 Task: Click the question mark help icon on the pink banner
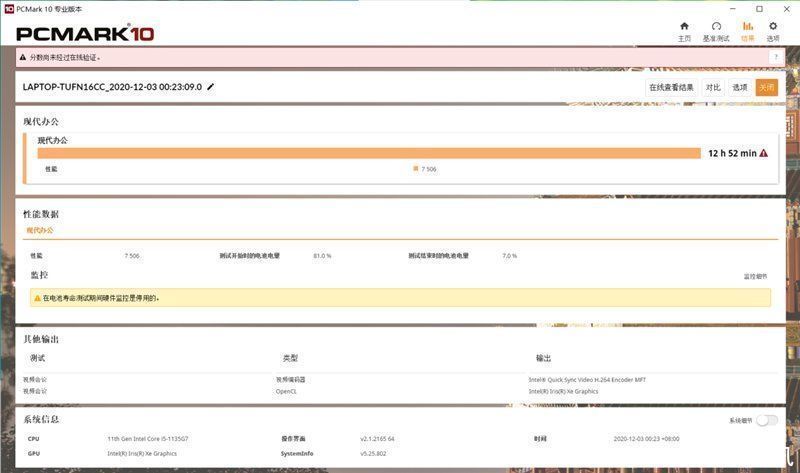(x=776, y=57)
